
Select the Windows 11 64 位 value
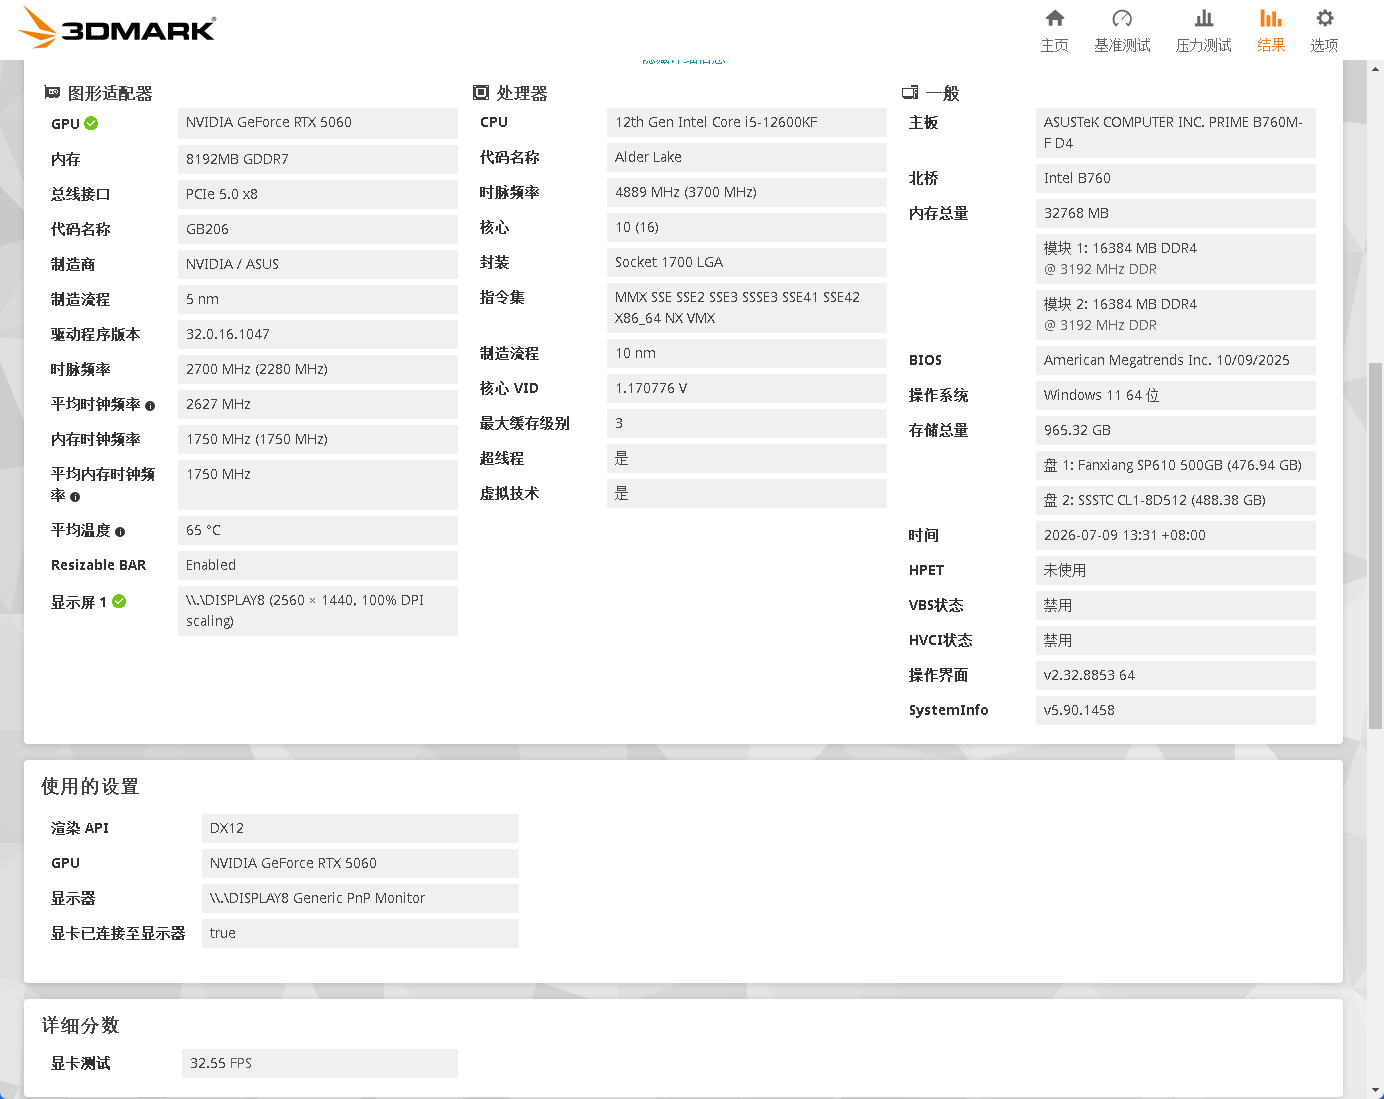1176,395
